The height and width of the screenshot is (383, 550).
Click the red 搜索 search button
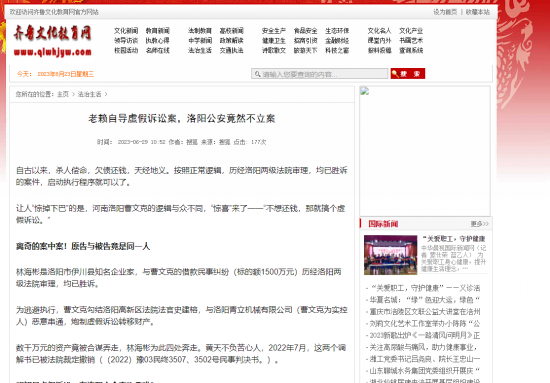coord(408,74)
